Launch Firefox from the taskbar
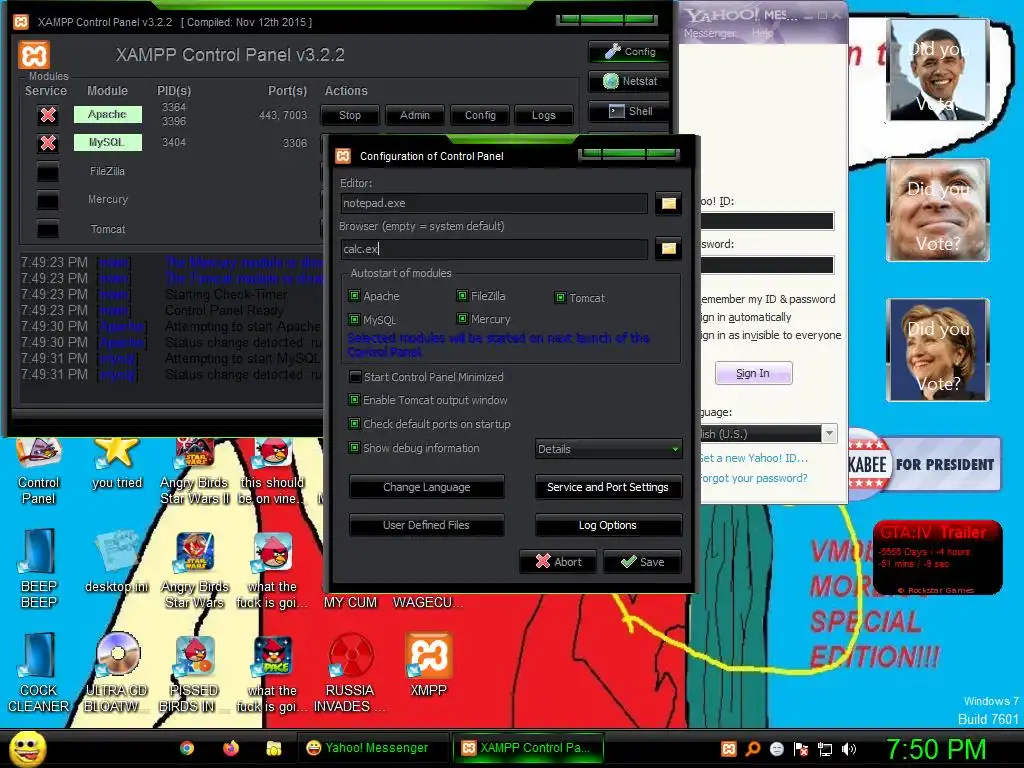This screenshot has width=1024, height=768. [x=231, y=748]
